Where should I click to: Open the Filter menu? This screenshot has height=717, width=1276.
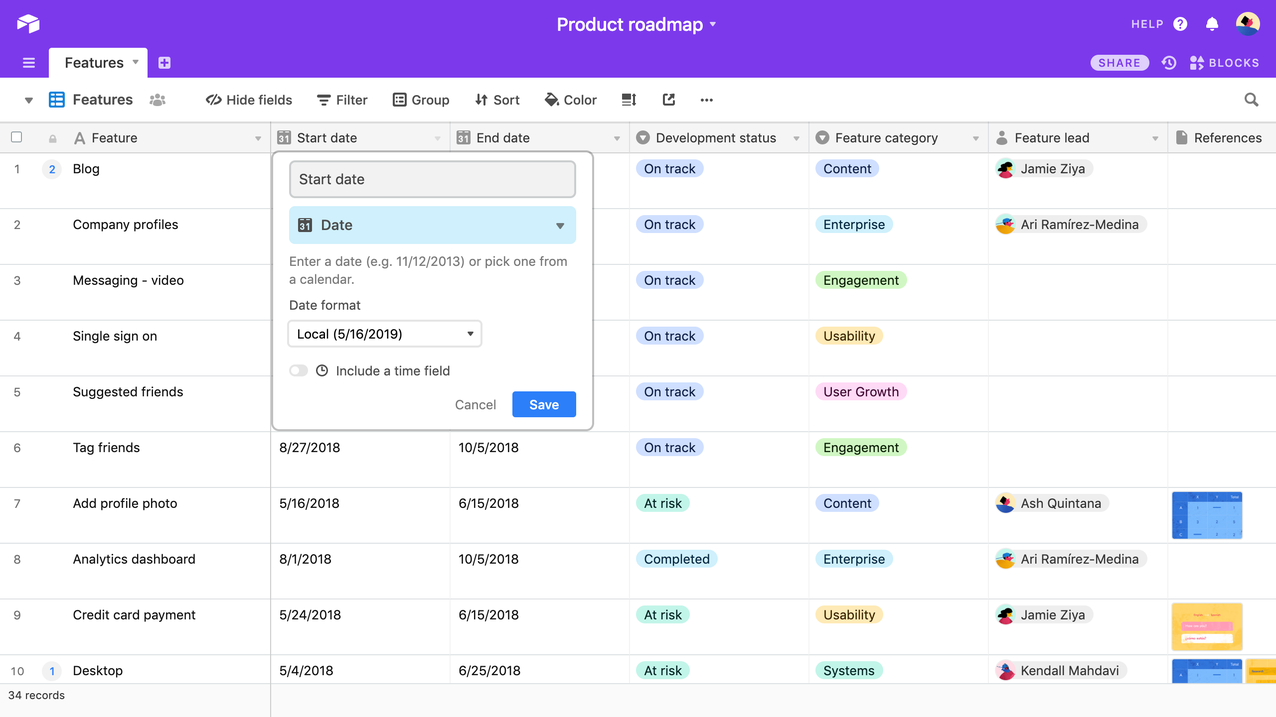point(342,100)
